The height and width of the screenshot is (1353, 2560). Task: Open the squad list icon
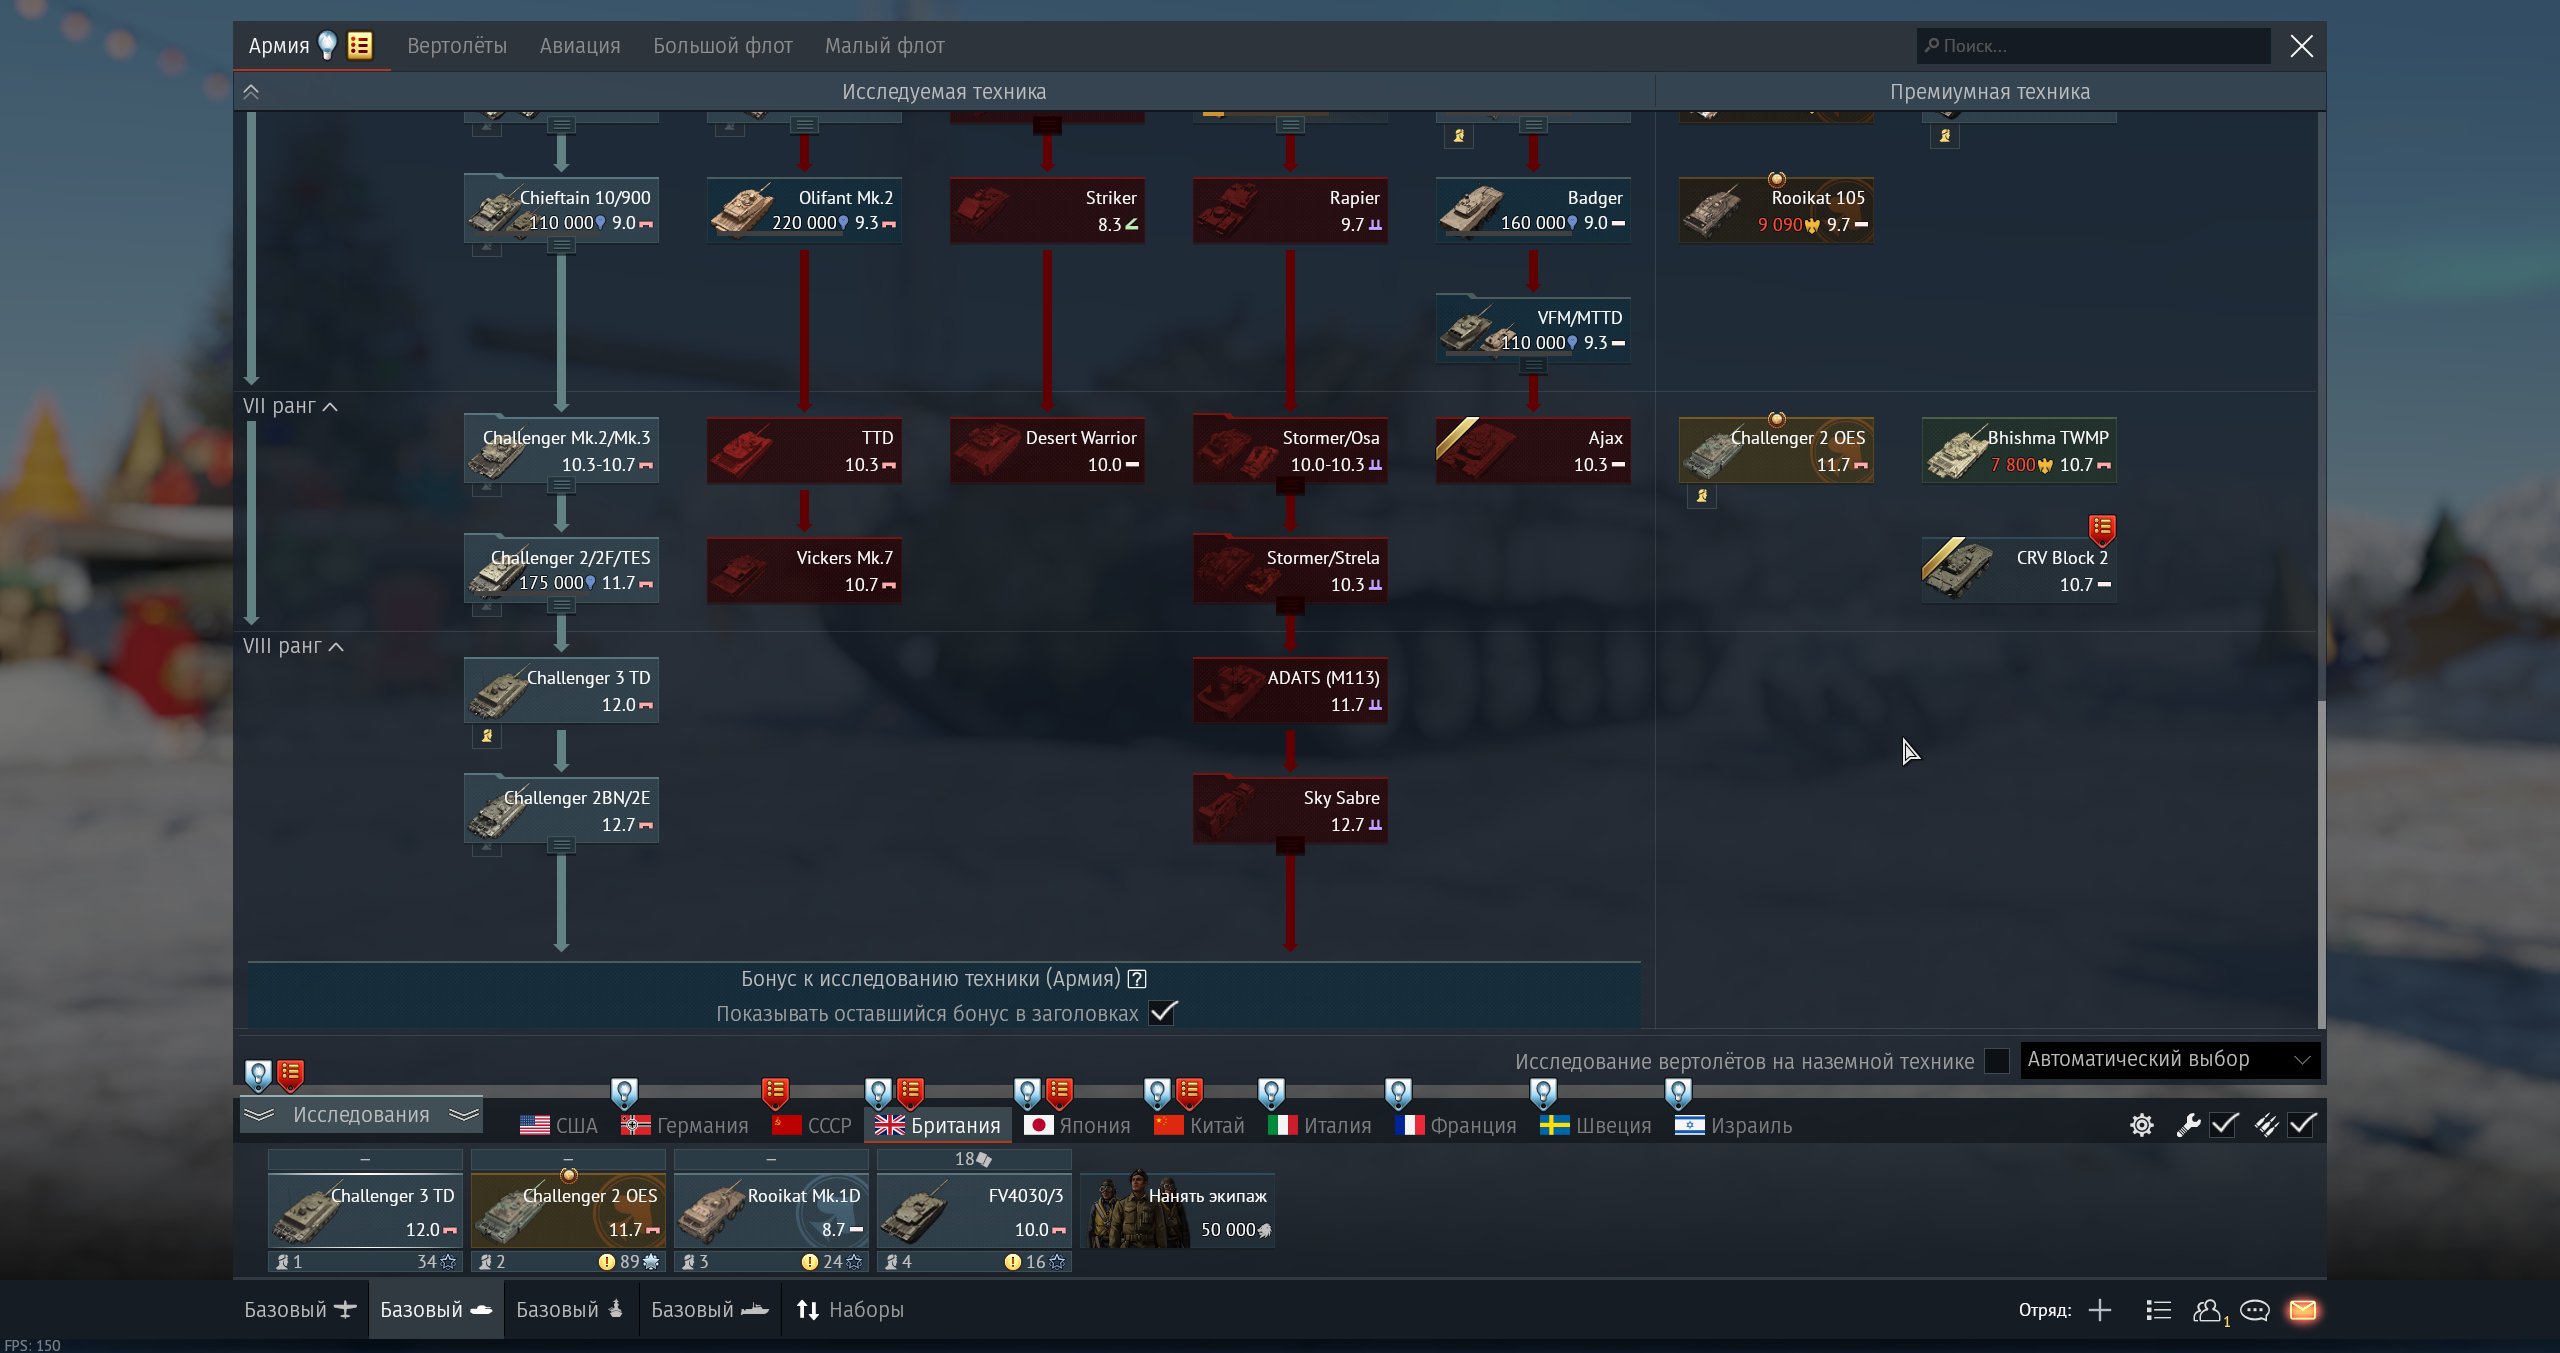click(x=2158, y=1310)
